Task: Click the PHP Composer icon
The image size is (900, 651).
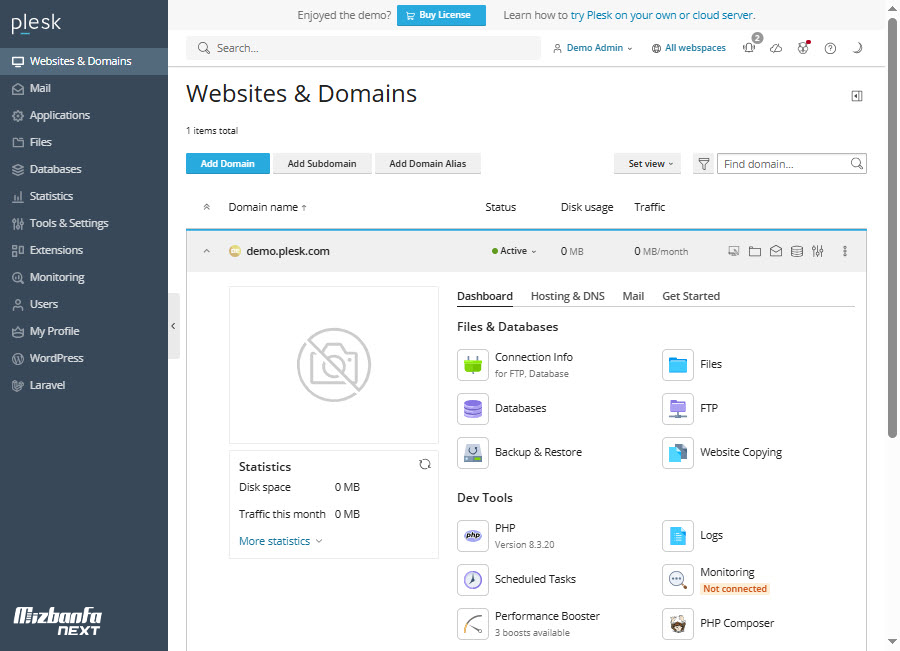Action: [x=678, y=624]
